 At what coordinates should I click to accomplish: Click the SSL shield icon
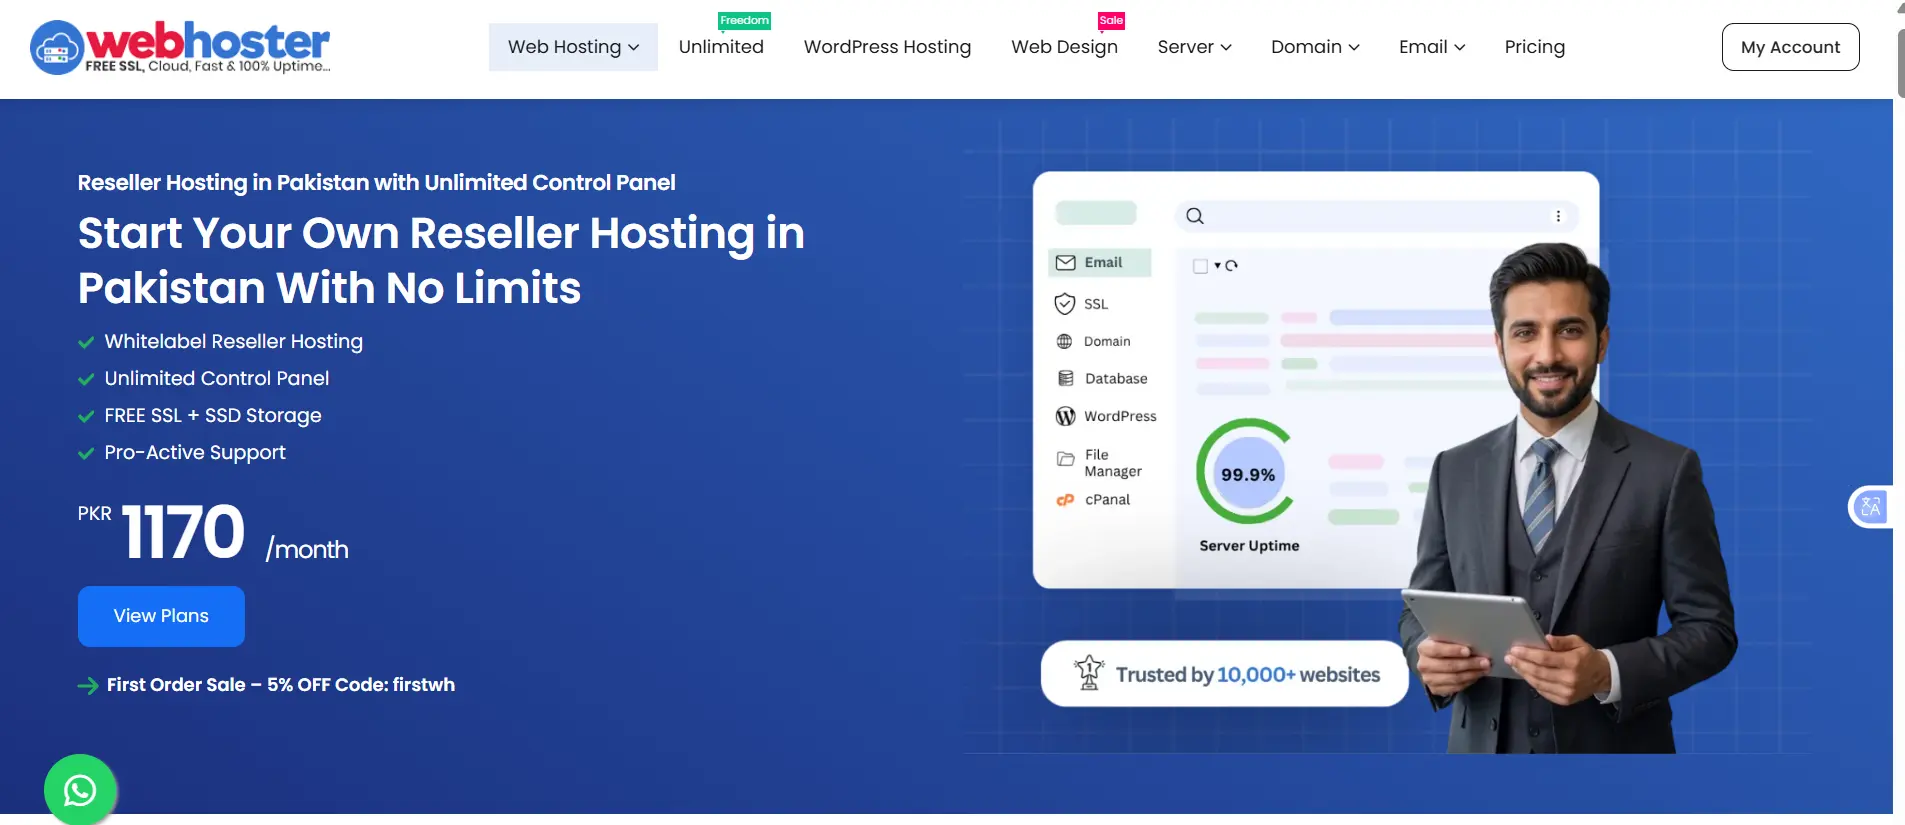[x=1065, y=304]
